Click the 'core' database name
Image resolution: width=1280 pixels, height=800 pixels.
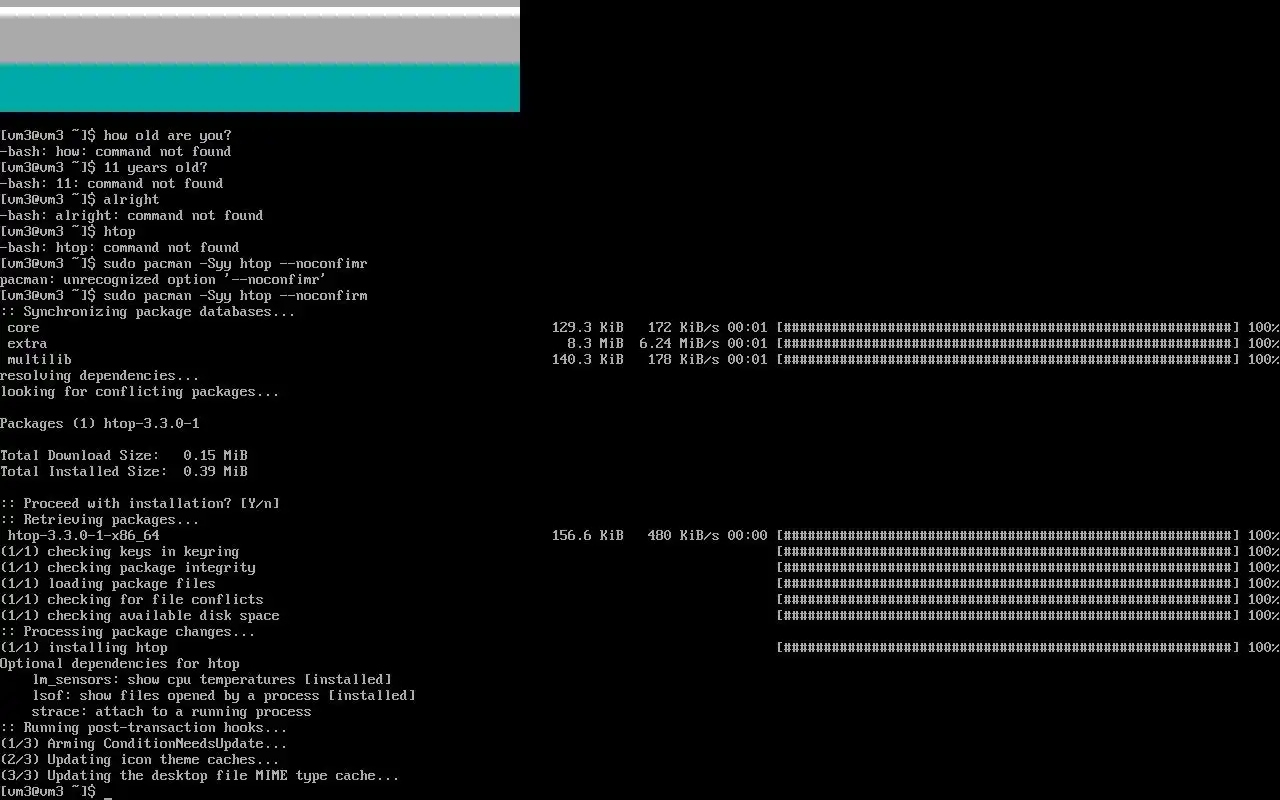pos(24,328)
